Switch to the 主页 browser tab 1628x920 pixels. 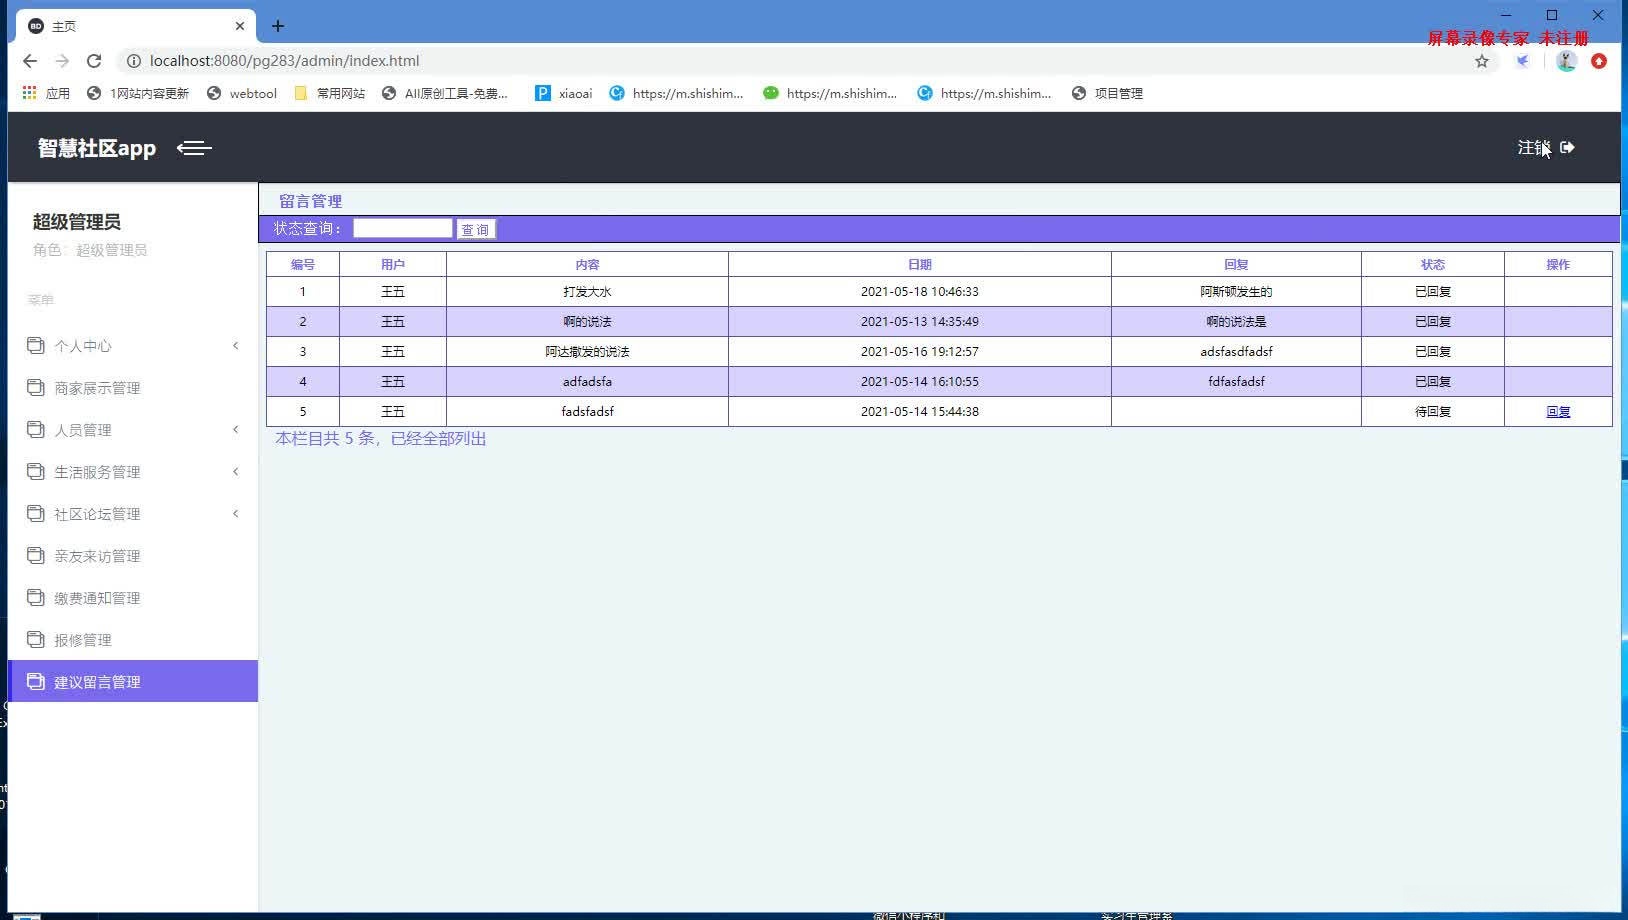(135, 26)
